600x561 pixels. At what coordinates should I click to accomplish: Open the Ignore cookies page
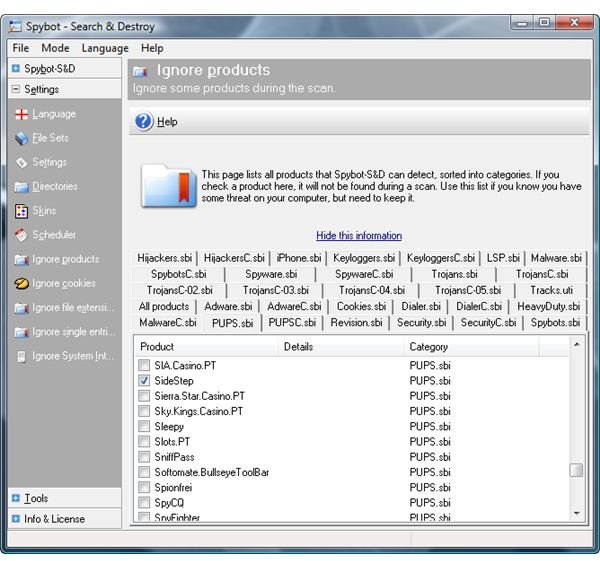point(64,284)
